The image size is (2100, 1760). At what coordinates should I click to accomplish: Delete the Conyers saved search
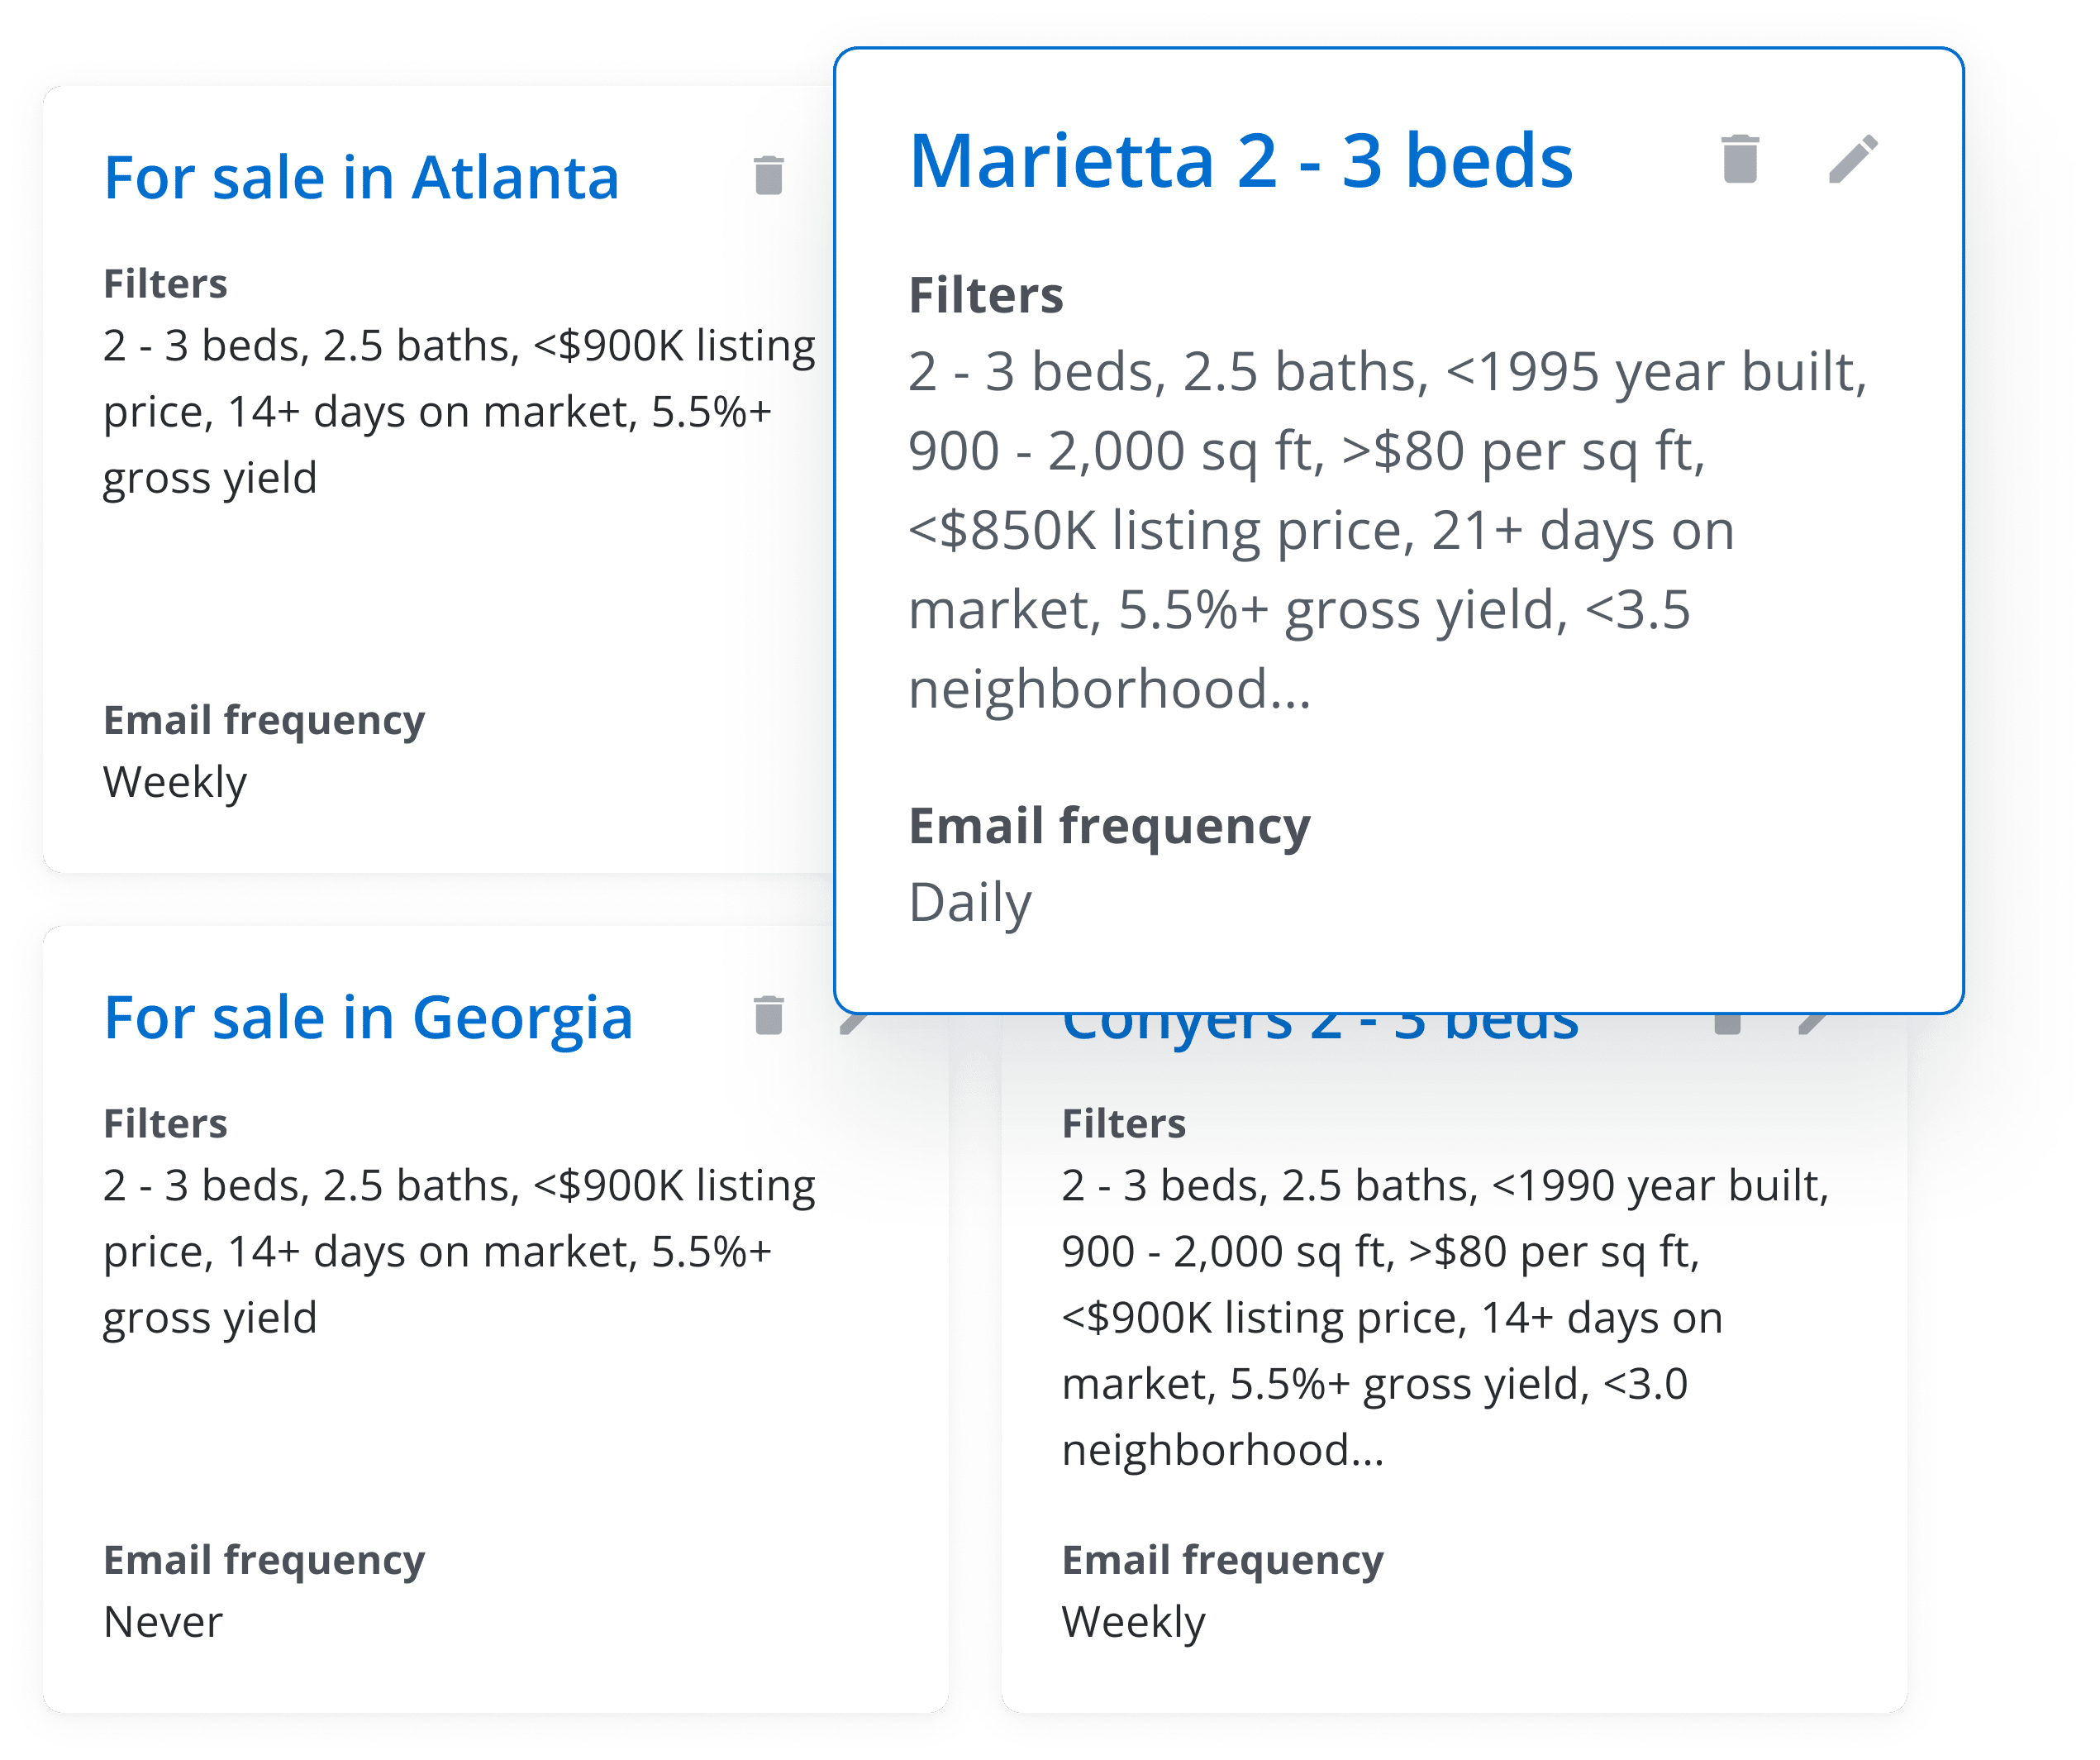[1728, 1023]
